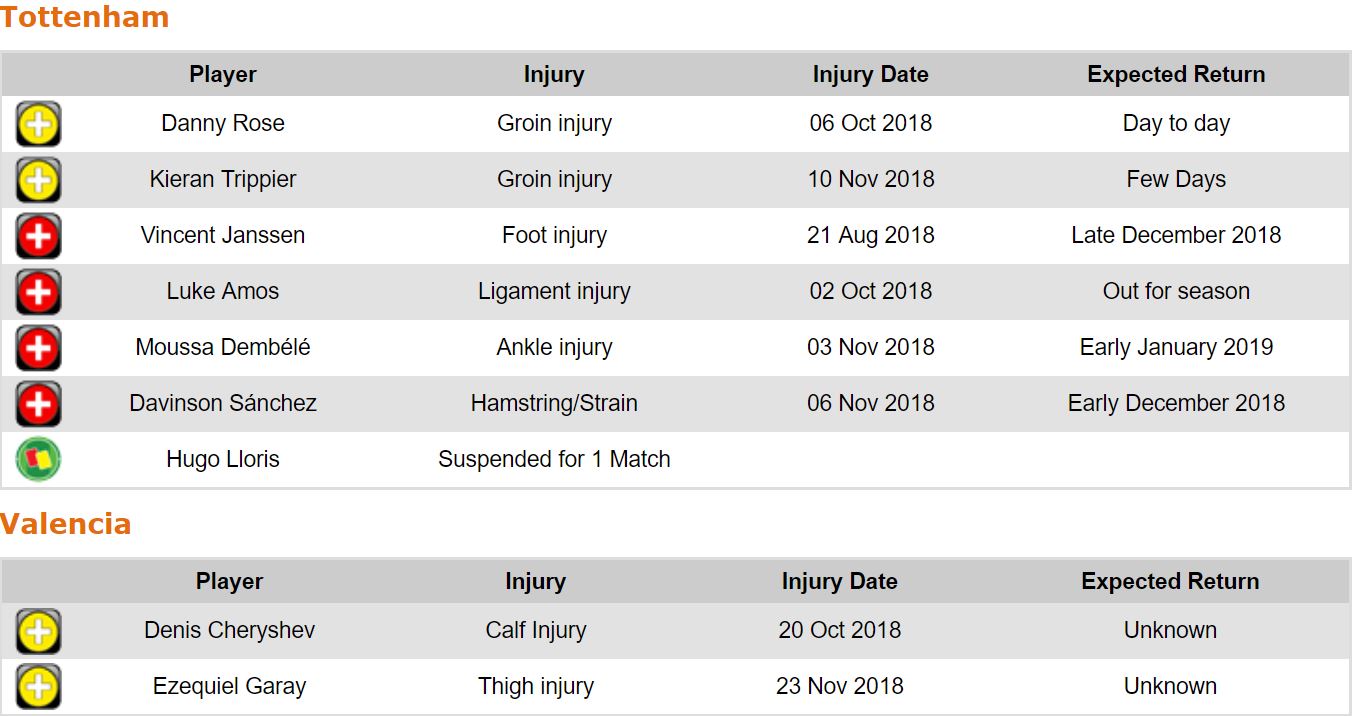Select the Danny Rose player name
1353x716 pixels.
click(x=223, y=124)
